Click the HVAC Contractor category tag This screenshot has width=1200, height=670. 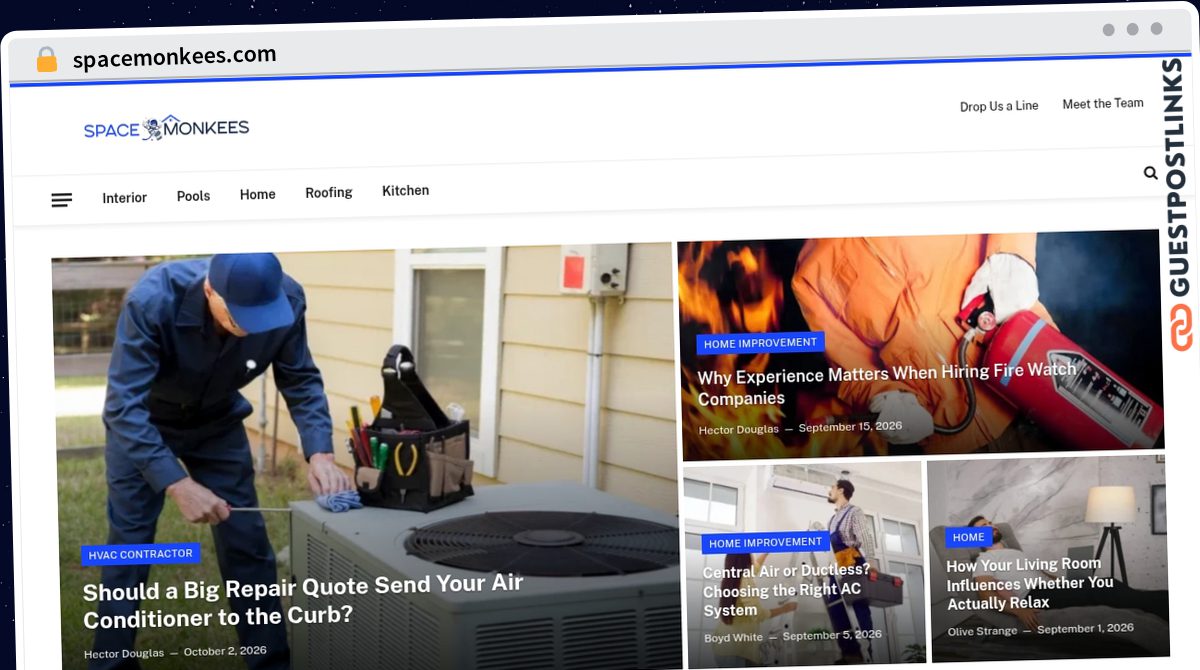(x=140, y=554)
